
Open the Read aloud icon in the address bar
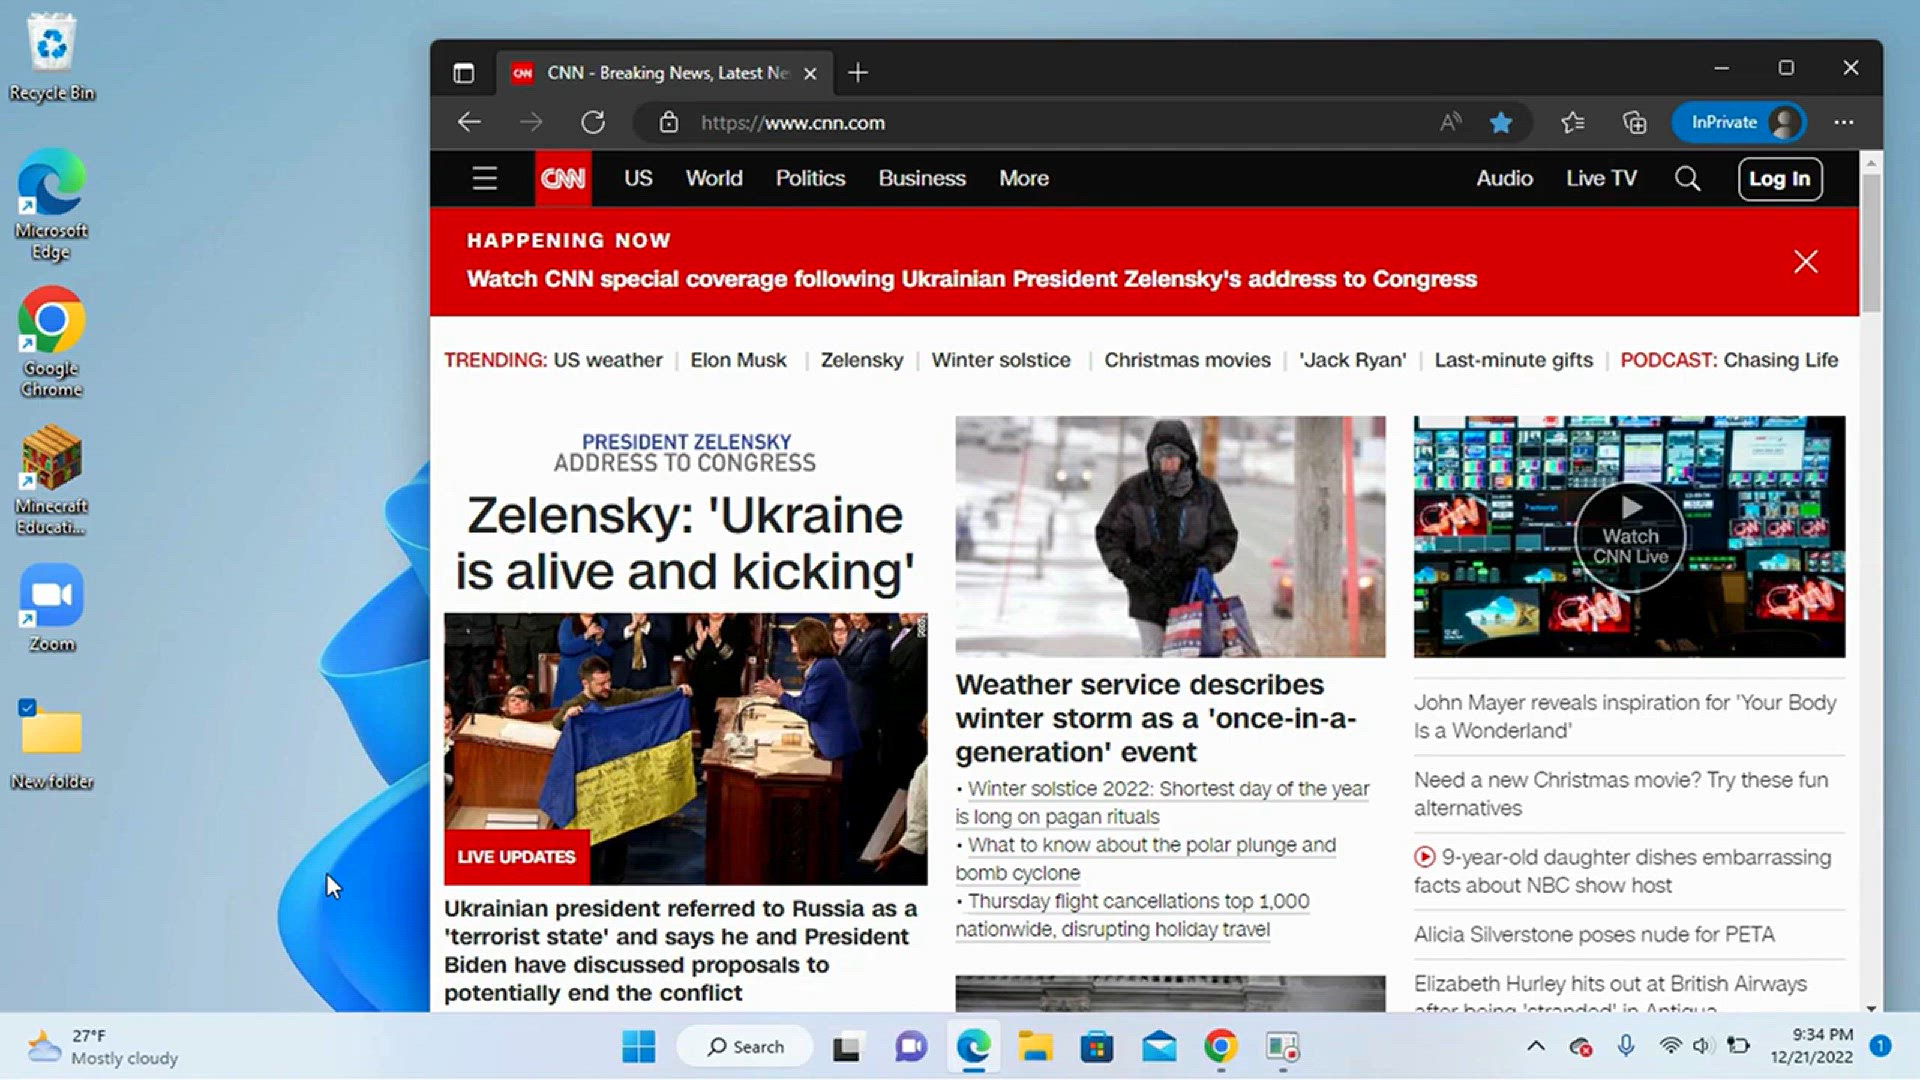click(1450, 122)
